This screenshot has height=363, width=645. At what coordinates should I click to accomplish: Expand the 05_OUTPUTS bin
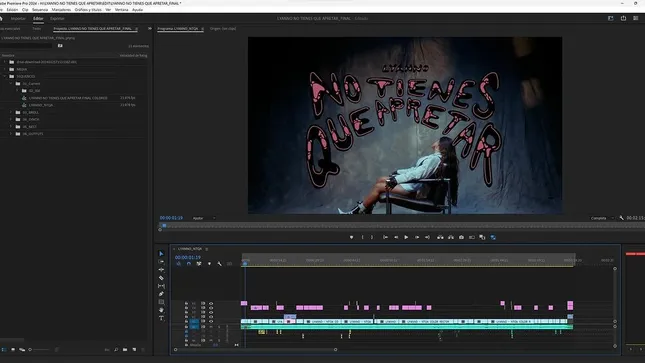click(x=11, y=134)
